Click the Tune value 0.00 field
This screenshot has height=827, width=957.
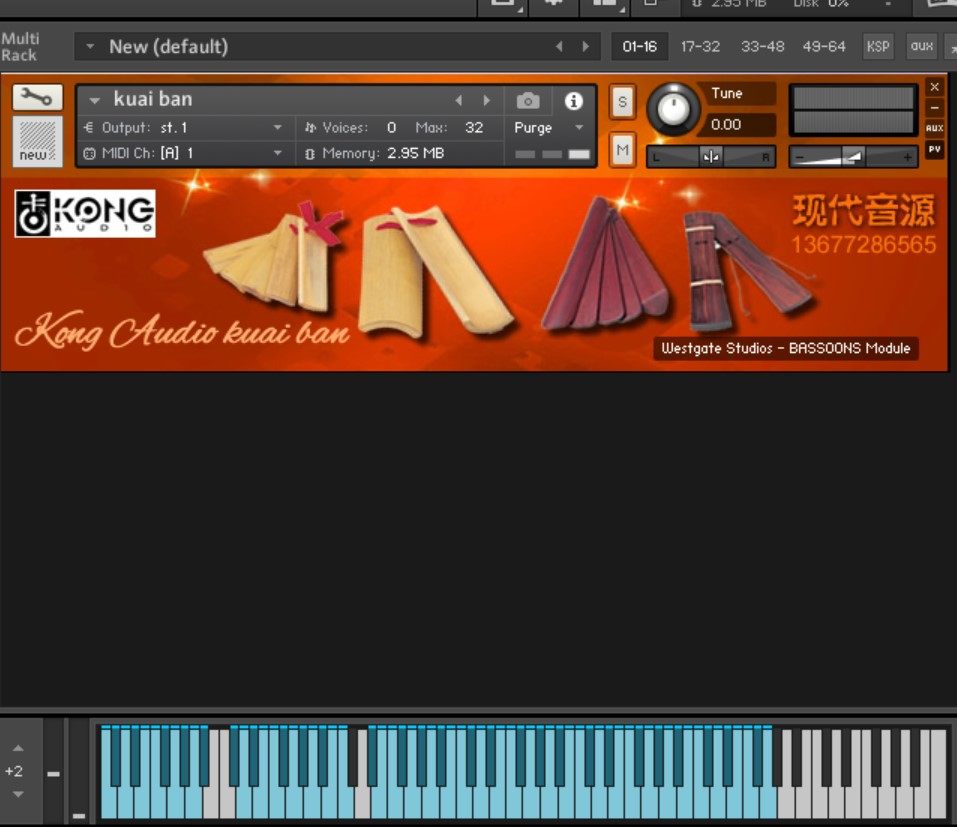point(740,125)
